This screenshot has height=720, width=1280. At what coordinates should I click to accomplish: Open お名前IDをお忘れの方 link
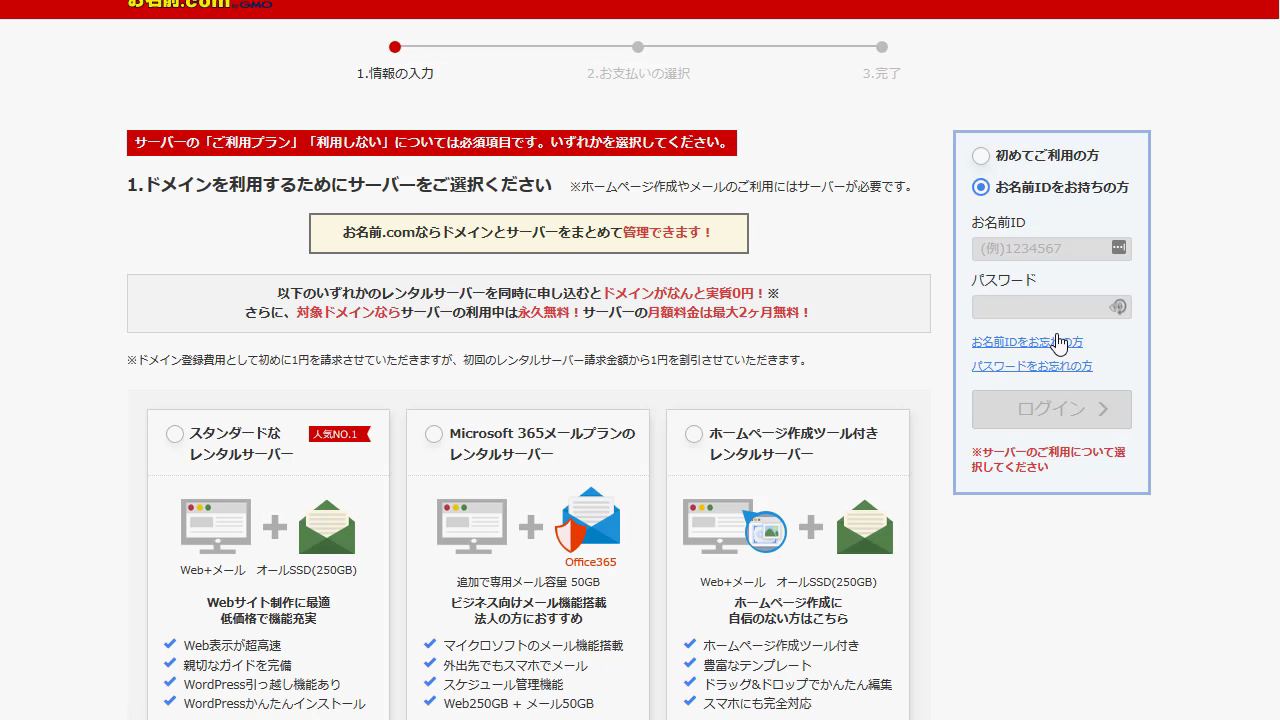click(x=1026, y=342)
